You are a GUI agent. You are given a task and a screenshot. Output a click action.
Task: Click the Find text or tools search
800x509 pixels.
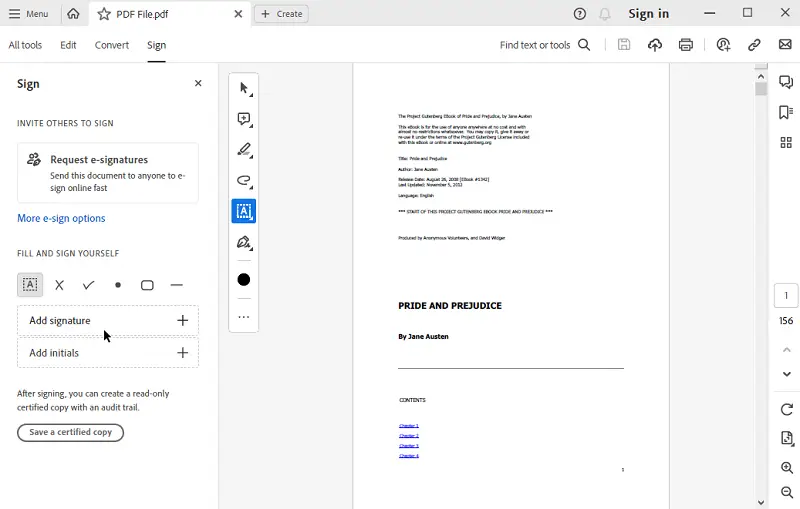coord(544,45)
